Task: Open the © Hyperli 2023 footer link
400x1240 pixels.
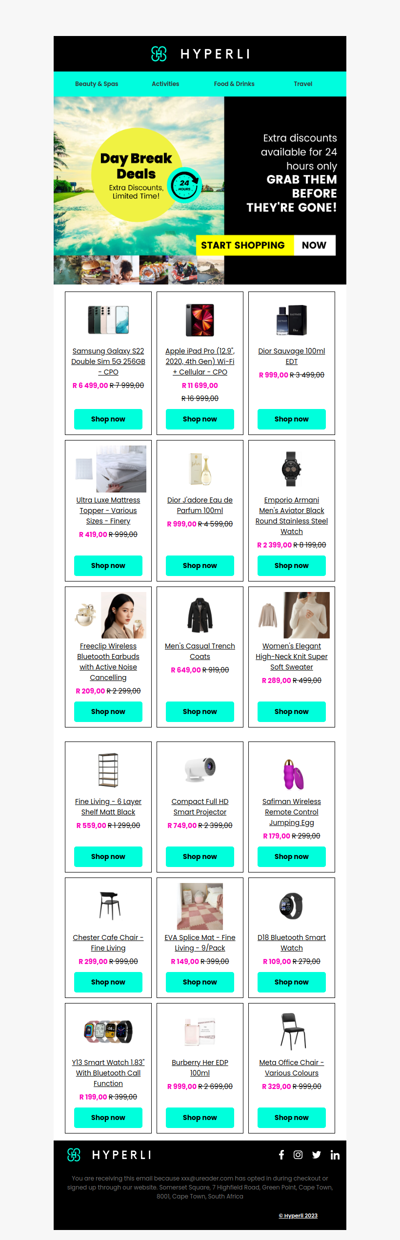Action: (x=298, y=1216)
